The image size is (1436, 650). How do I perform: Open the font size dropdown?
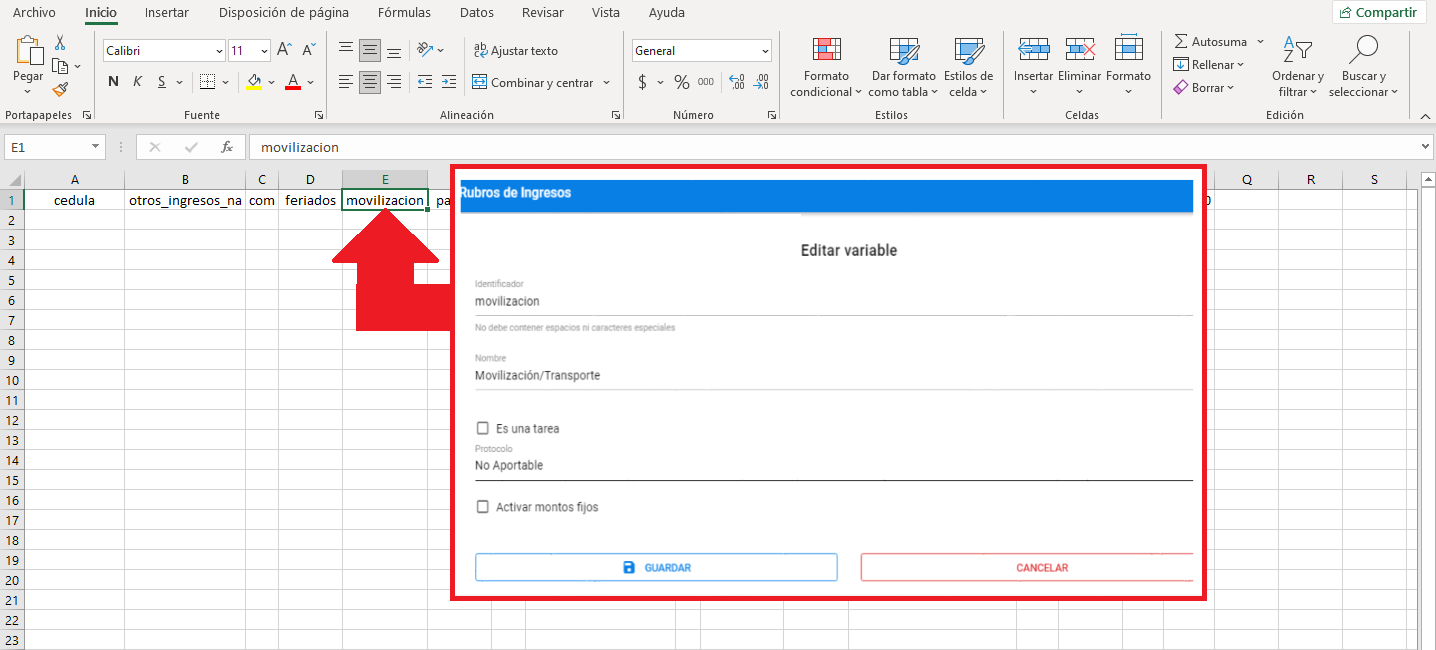point(264,51)
